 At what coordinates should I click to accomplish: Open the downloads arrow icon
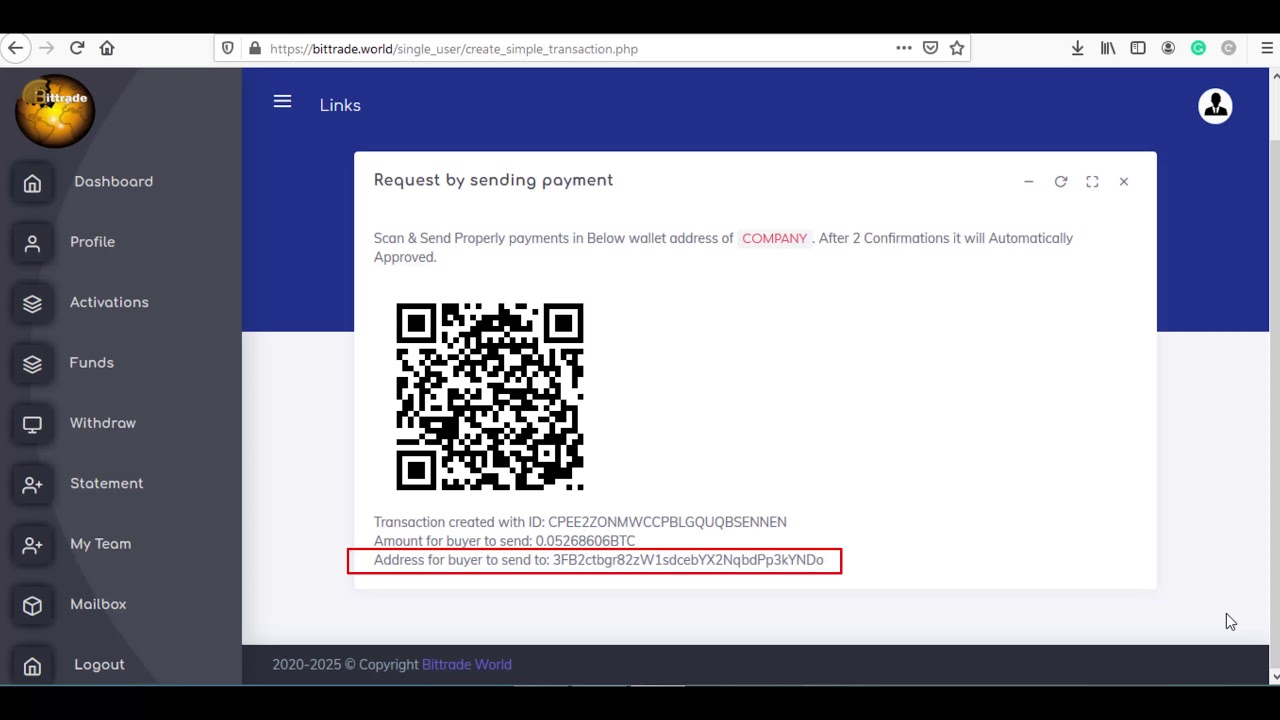[x=1077, y=48]
